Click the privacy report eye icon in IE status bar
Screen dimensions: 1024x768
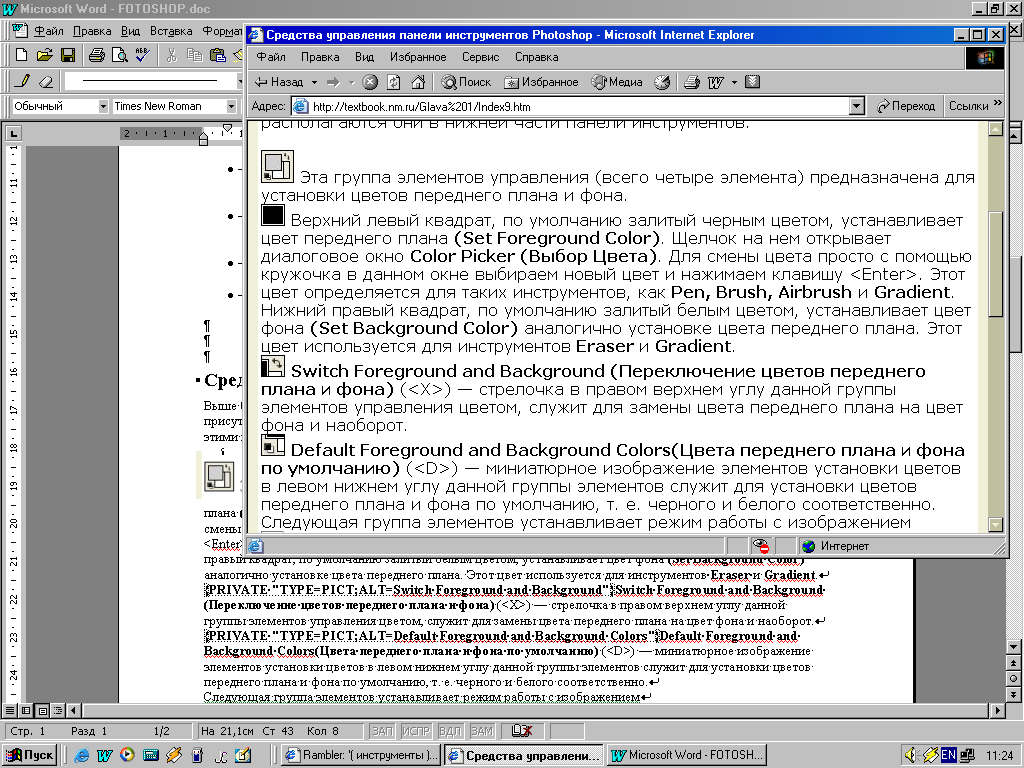[x=760, y=546]
